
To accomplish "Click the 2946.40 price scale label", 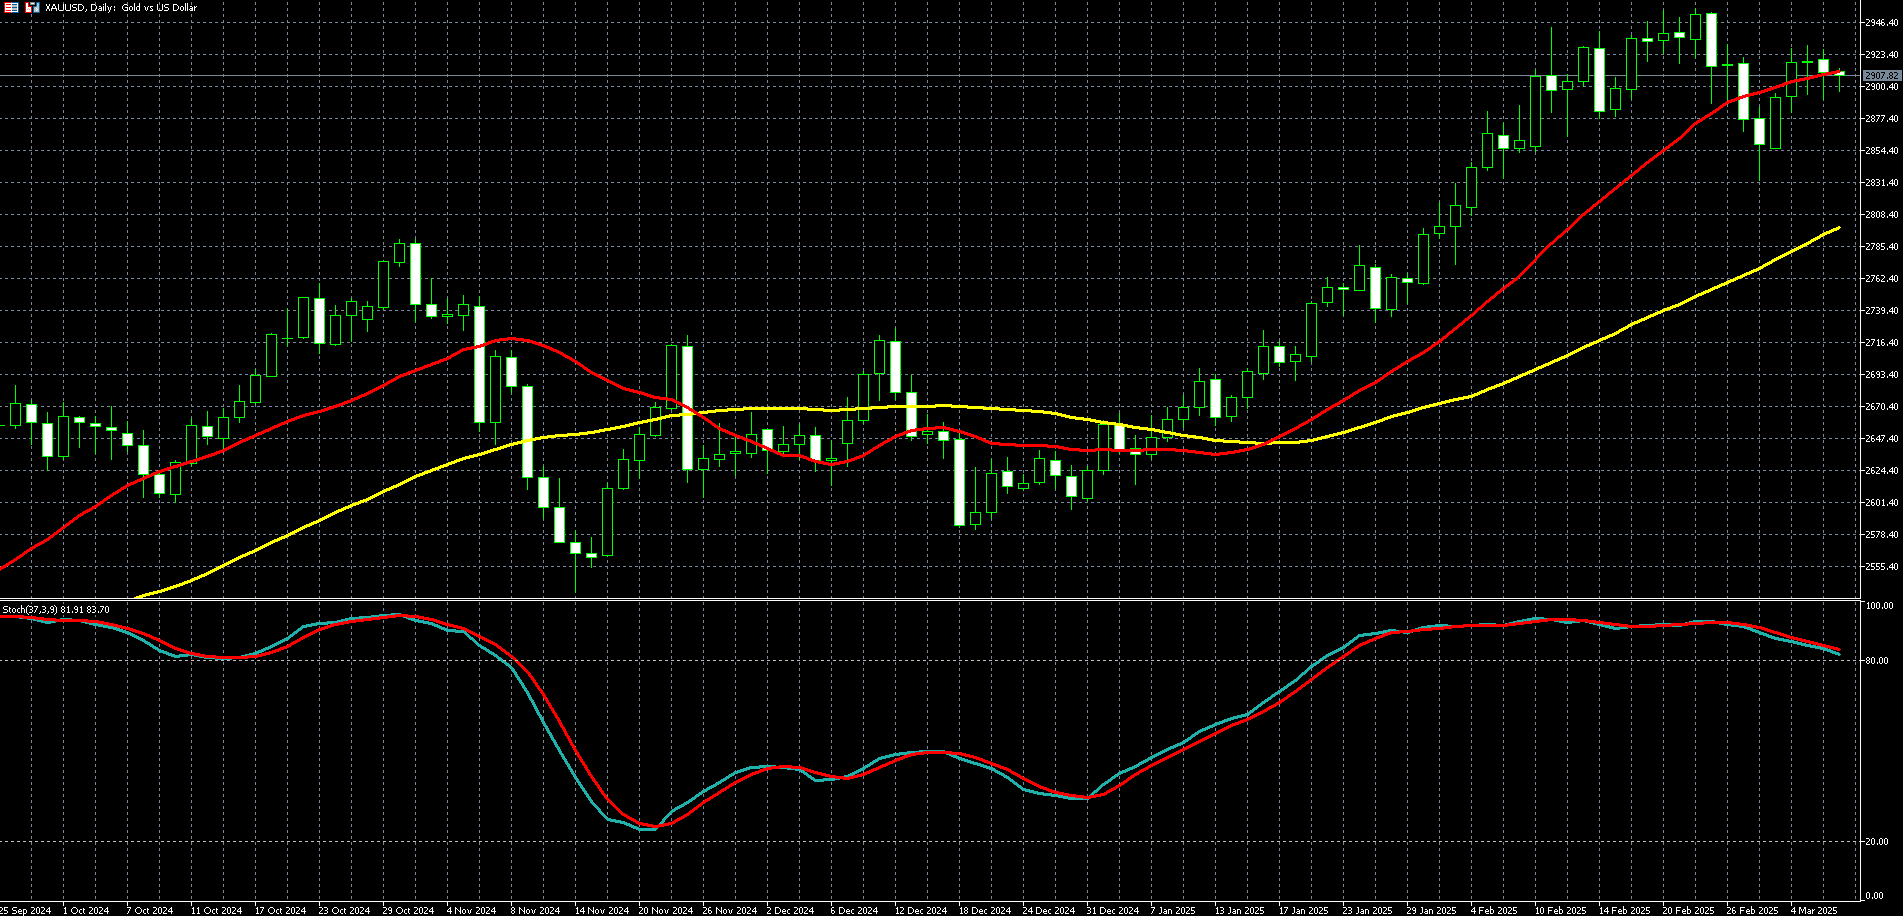I will pos(1881,22).
